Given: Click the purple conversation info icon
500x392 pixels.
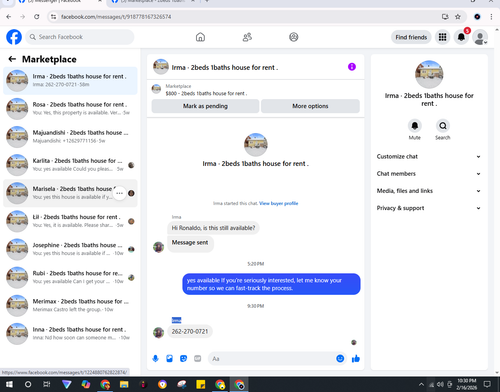Looking at the screenshot, I should [x=352, y=67].
